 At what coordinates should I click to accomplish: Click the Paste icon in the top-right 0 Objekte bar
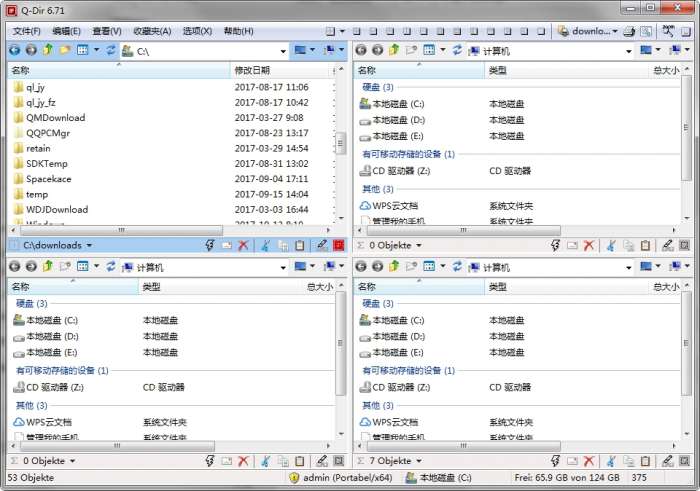tap(646, 245)
